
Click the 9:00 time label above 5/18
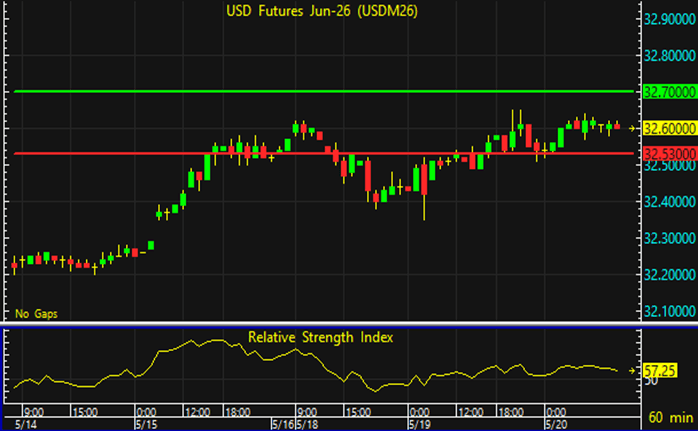(x=307, y=412)
